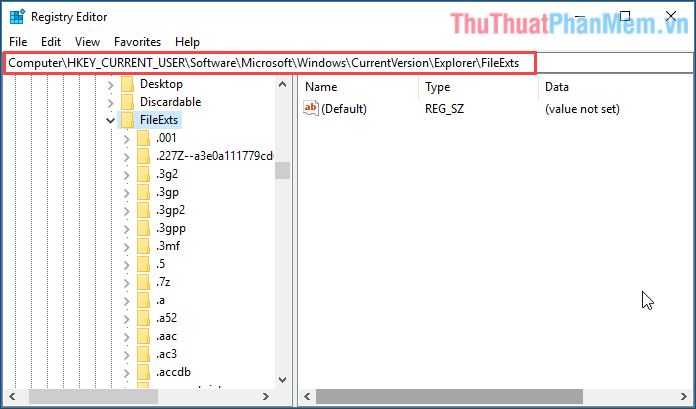Viewport: 696px width, 409px height.
Task: Open the Edit menu
Action: click(51, 42)
